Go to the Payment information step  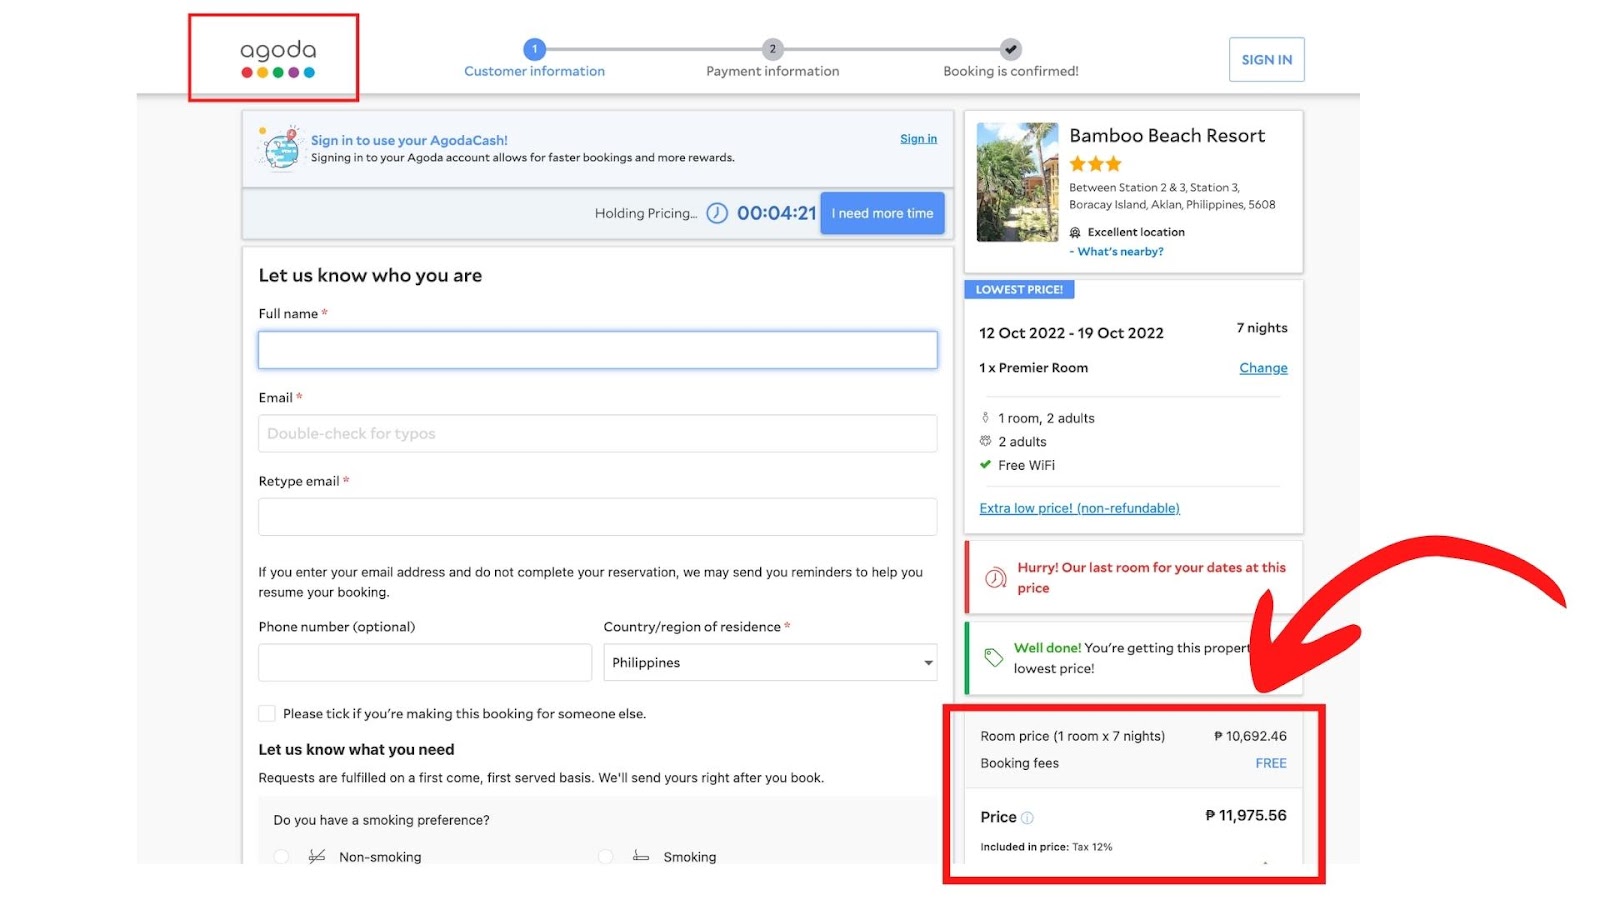[772, 60]
